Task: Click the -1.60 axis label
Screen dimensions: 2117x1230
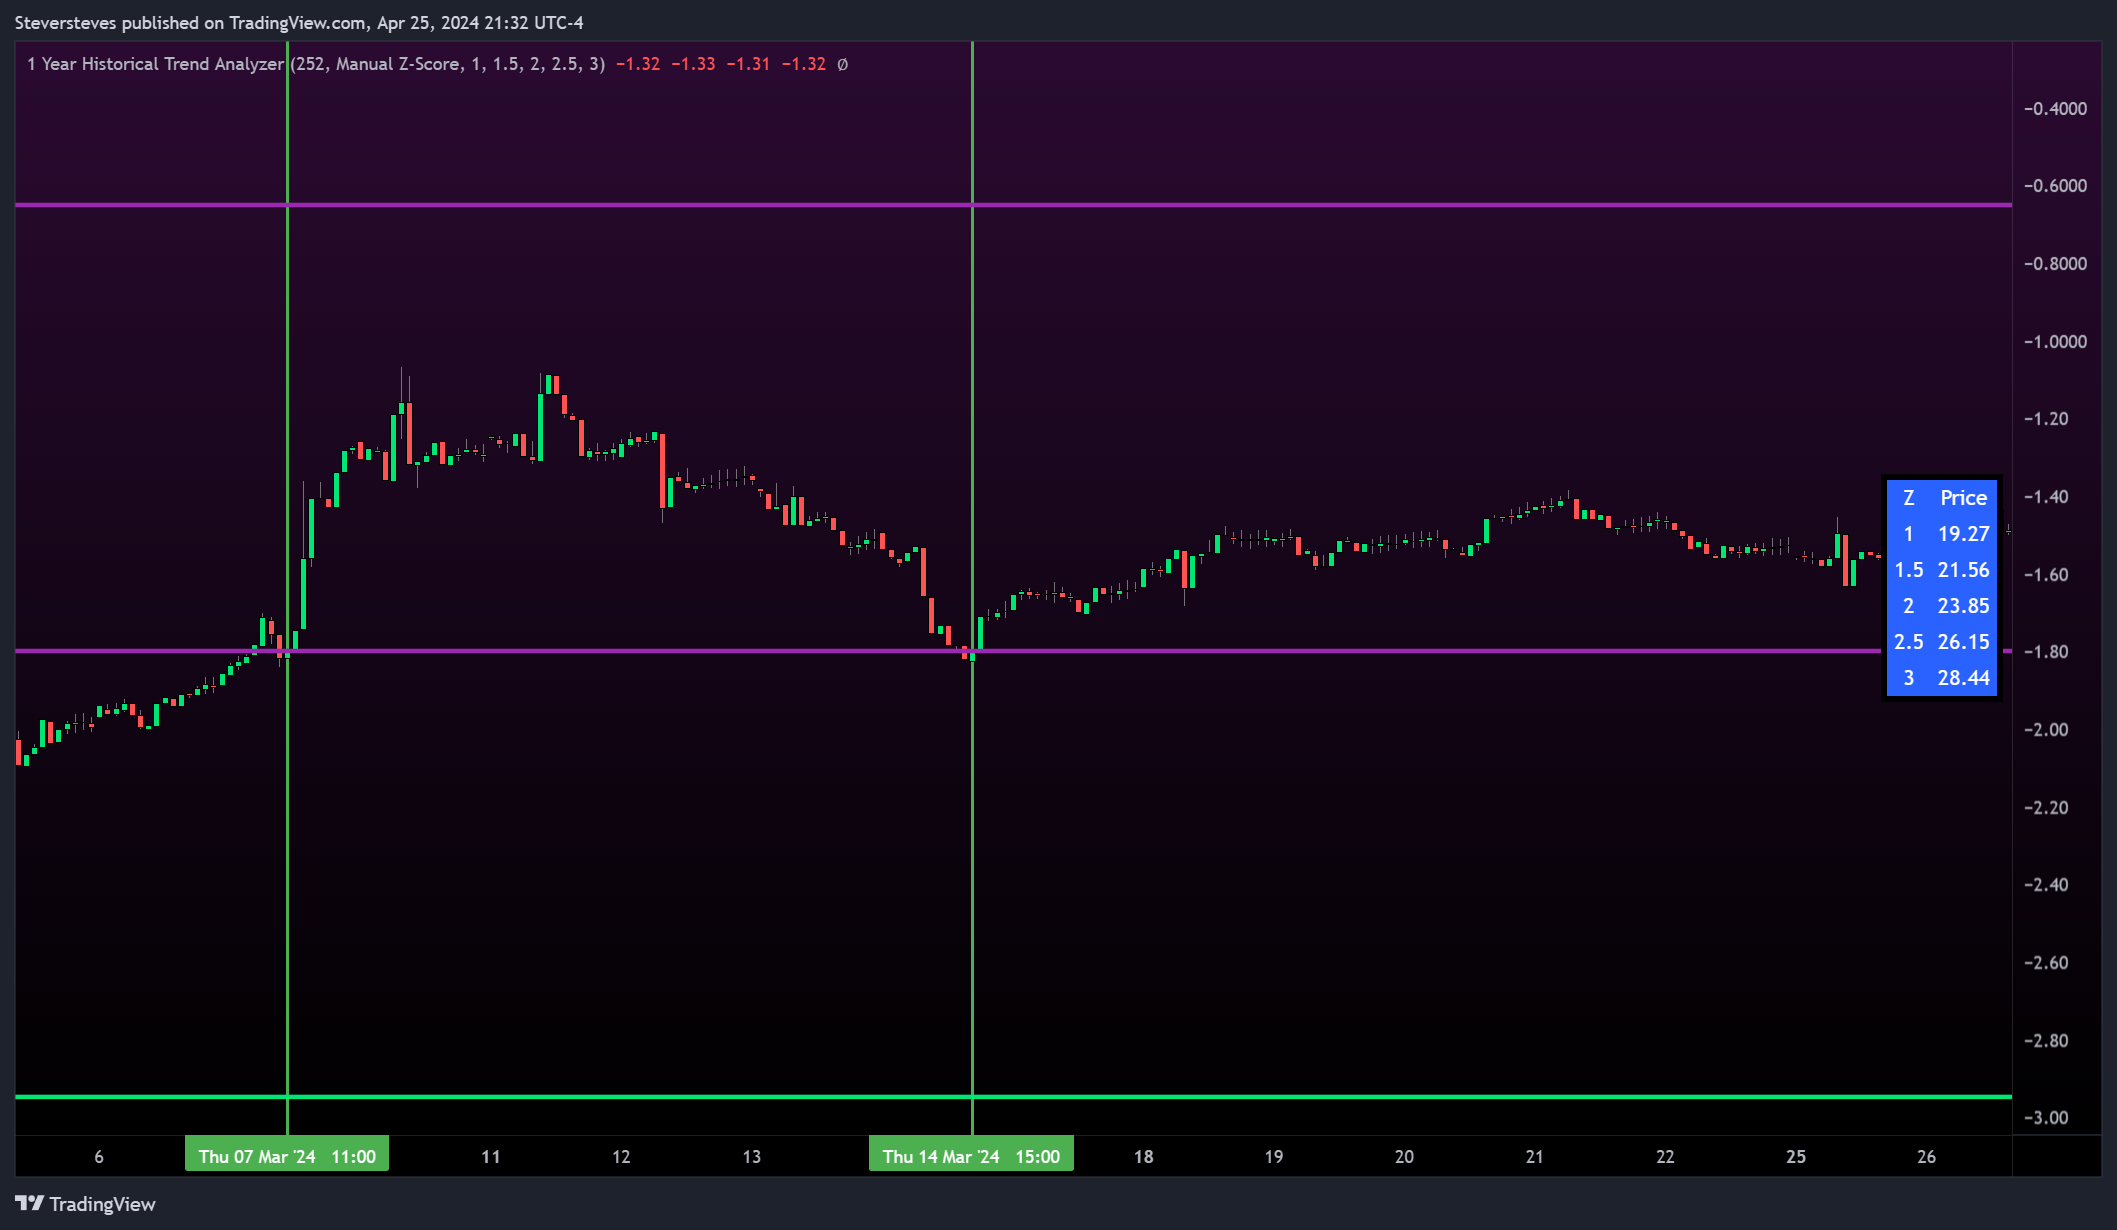Action: [x=2046, y=575]
